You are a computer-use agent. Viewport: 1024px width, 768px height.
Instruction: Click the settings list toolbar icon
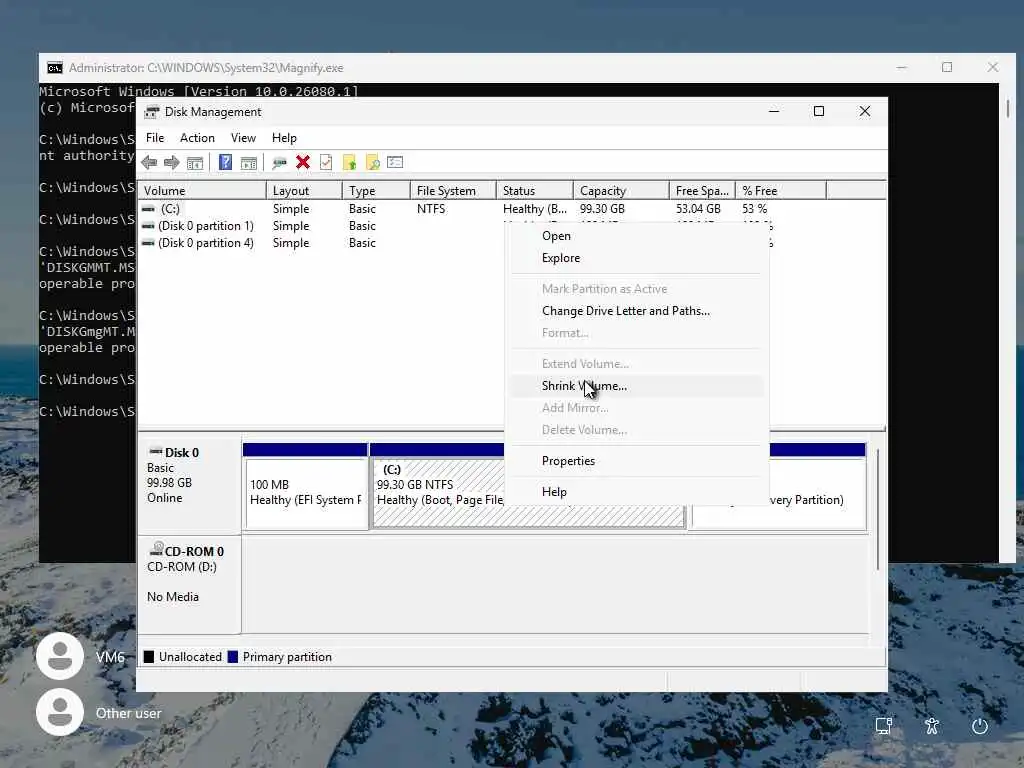click(x=395, y=162)
